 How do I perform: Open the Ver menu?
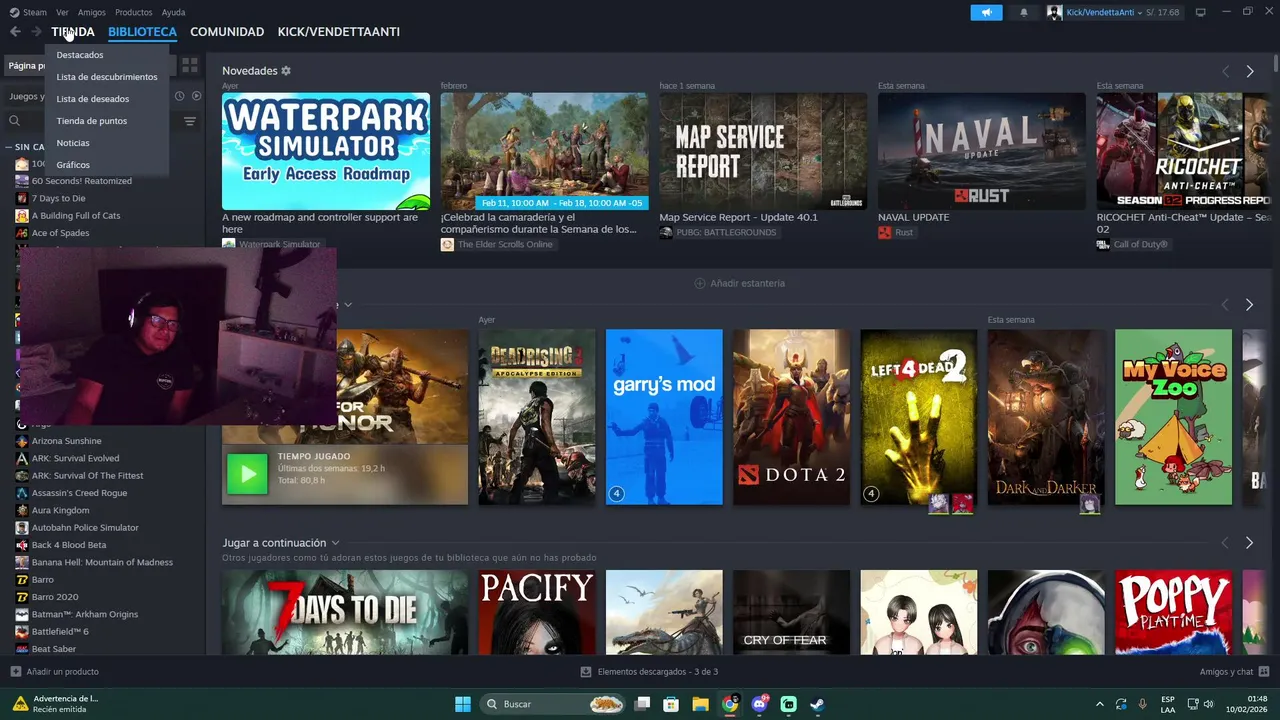63,12
